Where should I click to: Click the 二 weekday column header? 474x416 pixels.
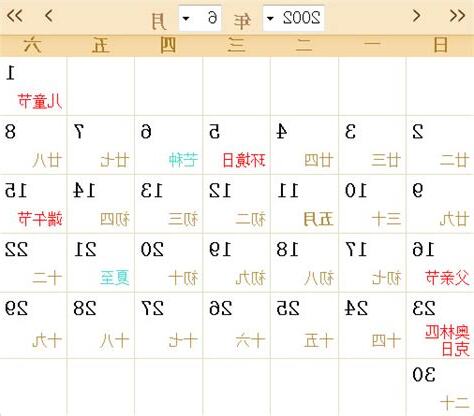tap(304, 45)
